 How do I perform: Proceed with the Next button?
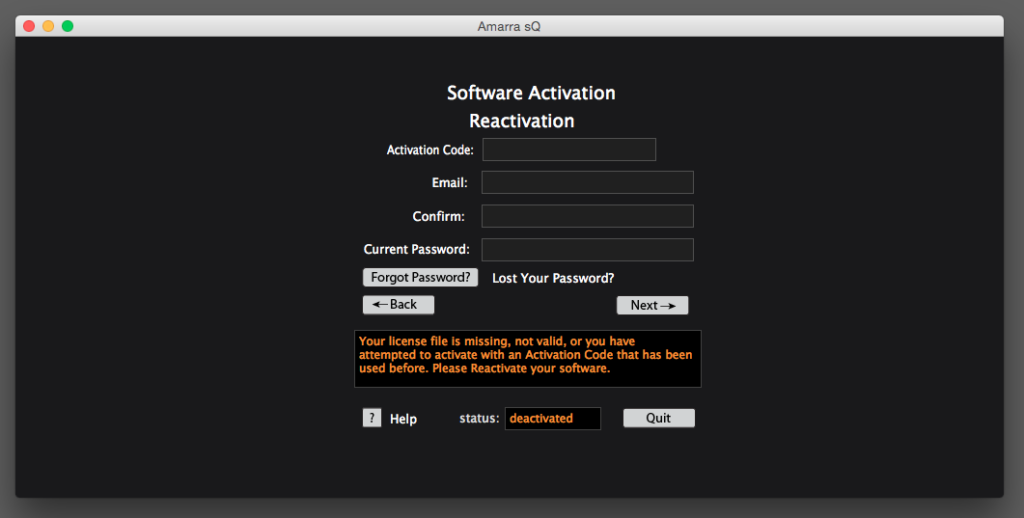(x=652, y=305)
